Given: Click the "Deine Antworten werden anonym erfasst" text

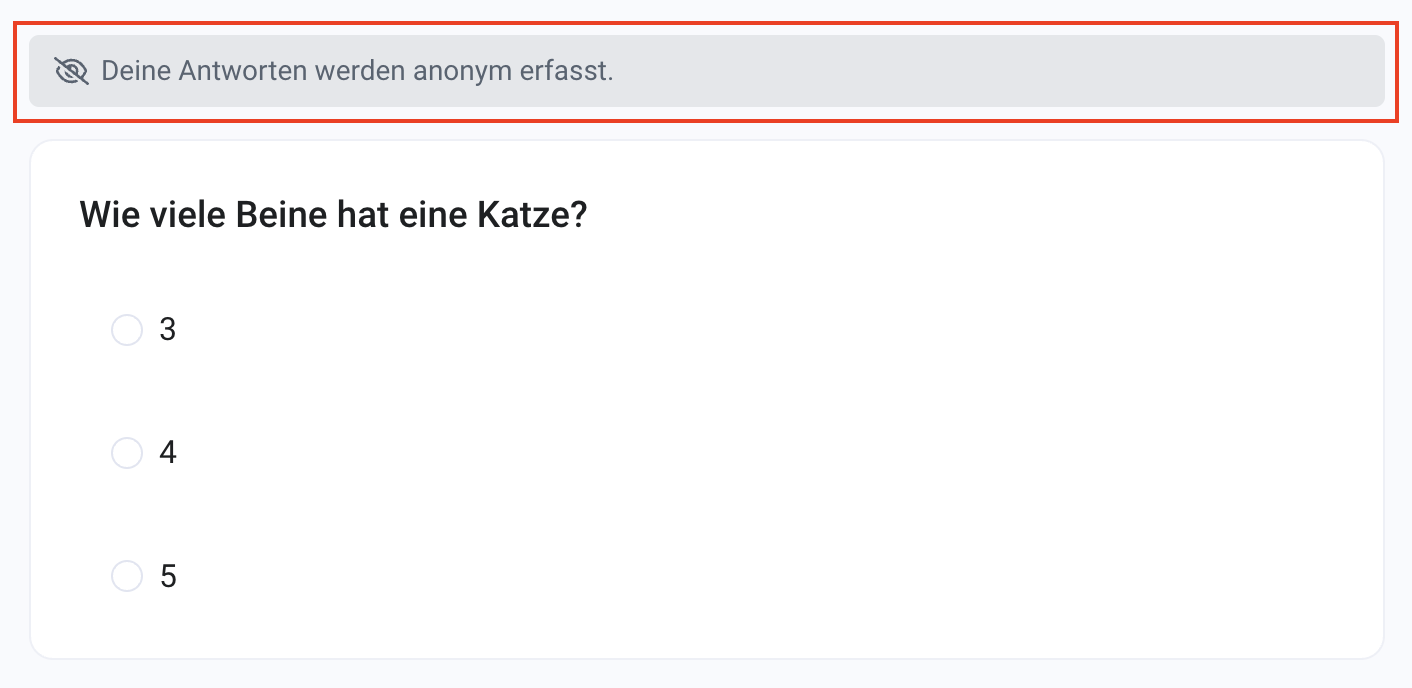Looking at the screenshot, I should click(x=357, y=71).
